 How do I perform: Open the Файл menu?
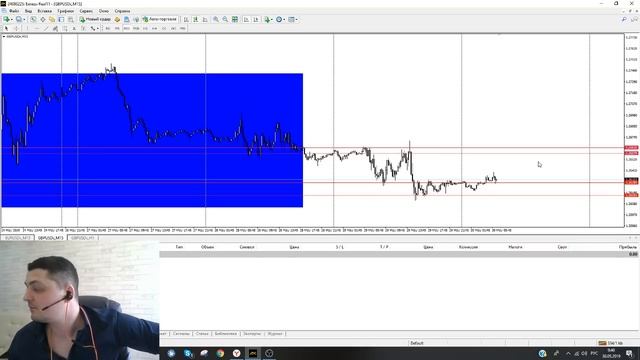pos(14,11)
